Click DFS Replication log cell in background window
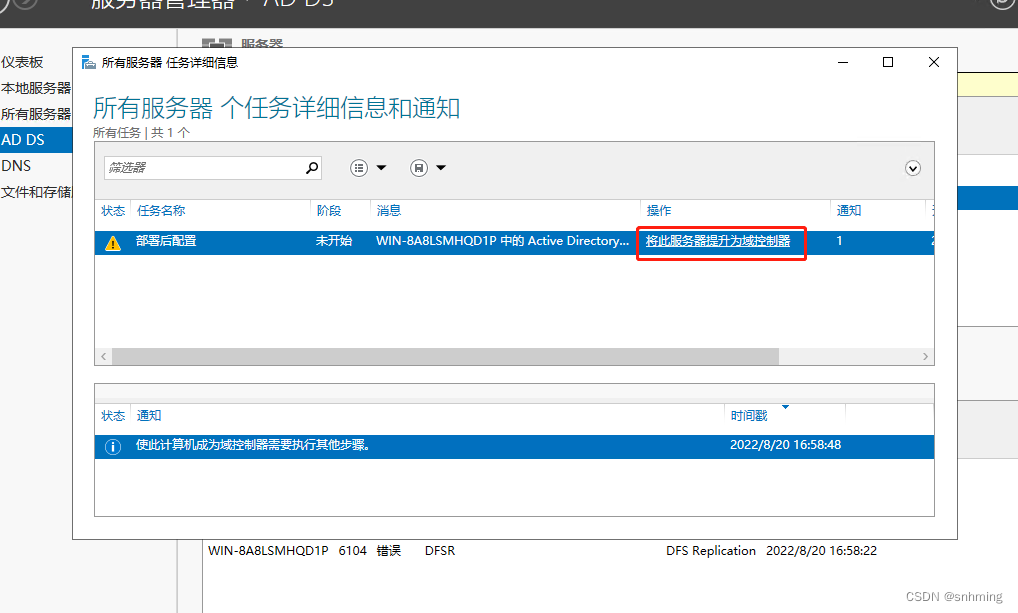1018x613 pixels. [x=711, y=551]
